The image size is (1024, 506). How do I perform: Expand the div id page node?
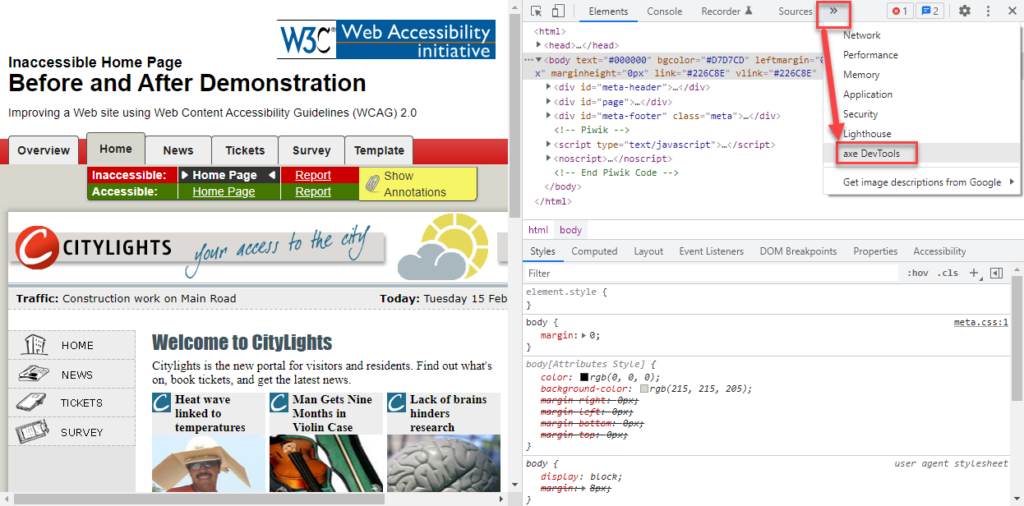tap(549, 102)
